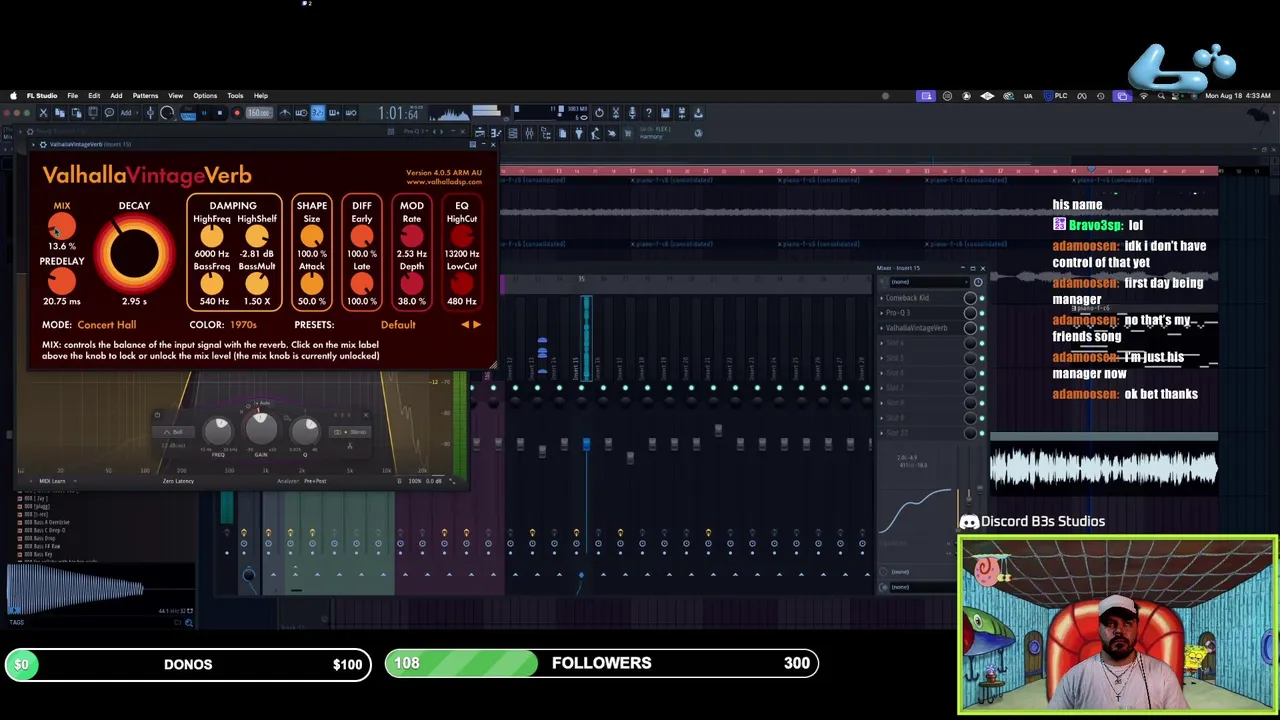
Task: Click the PREDELAY knob in ValhallaVintageVerb
Action: 62,281
